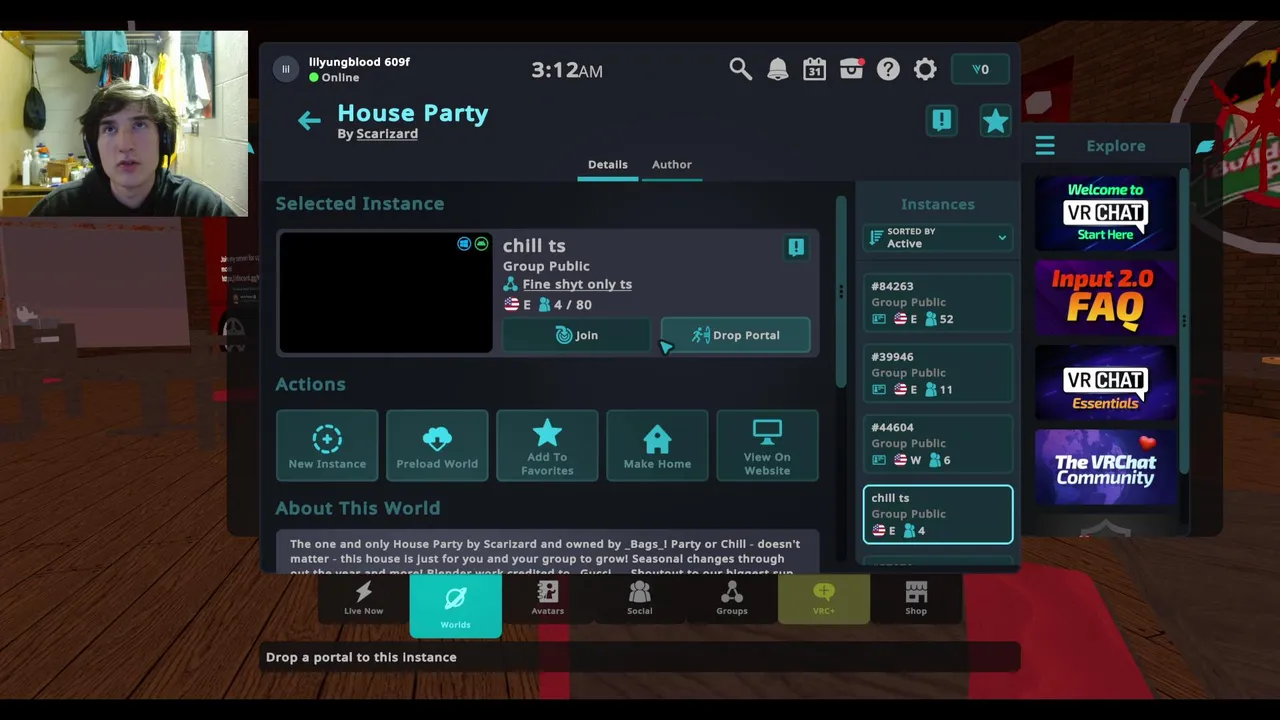Image resolution: width=1280 pixels, height=720 pixels.
Task: Click the 4 / 80 player count
Action: click(x=565, y=304)
